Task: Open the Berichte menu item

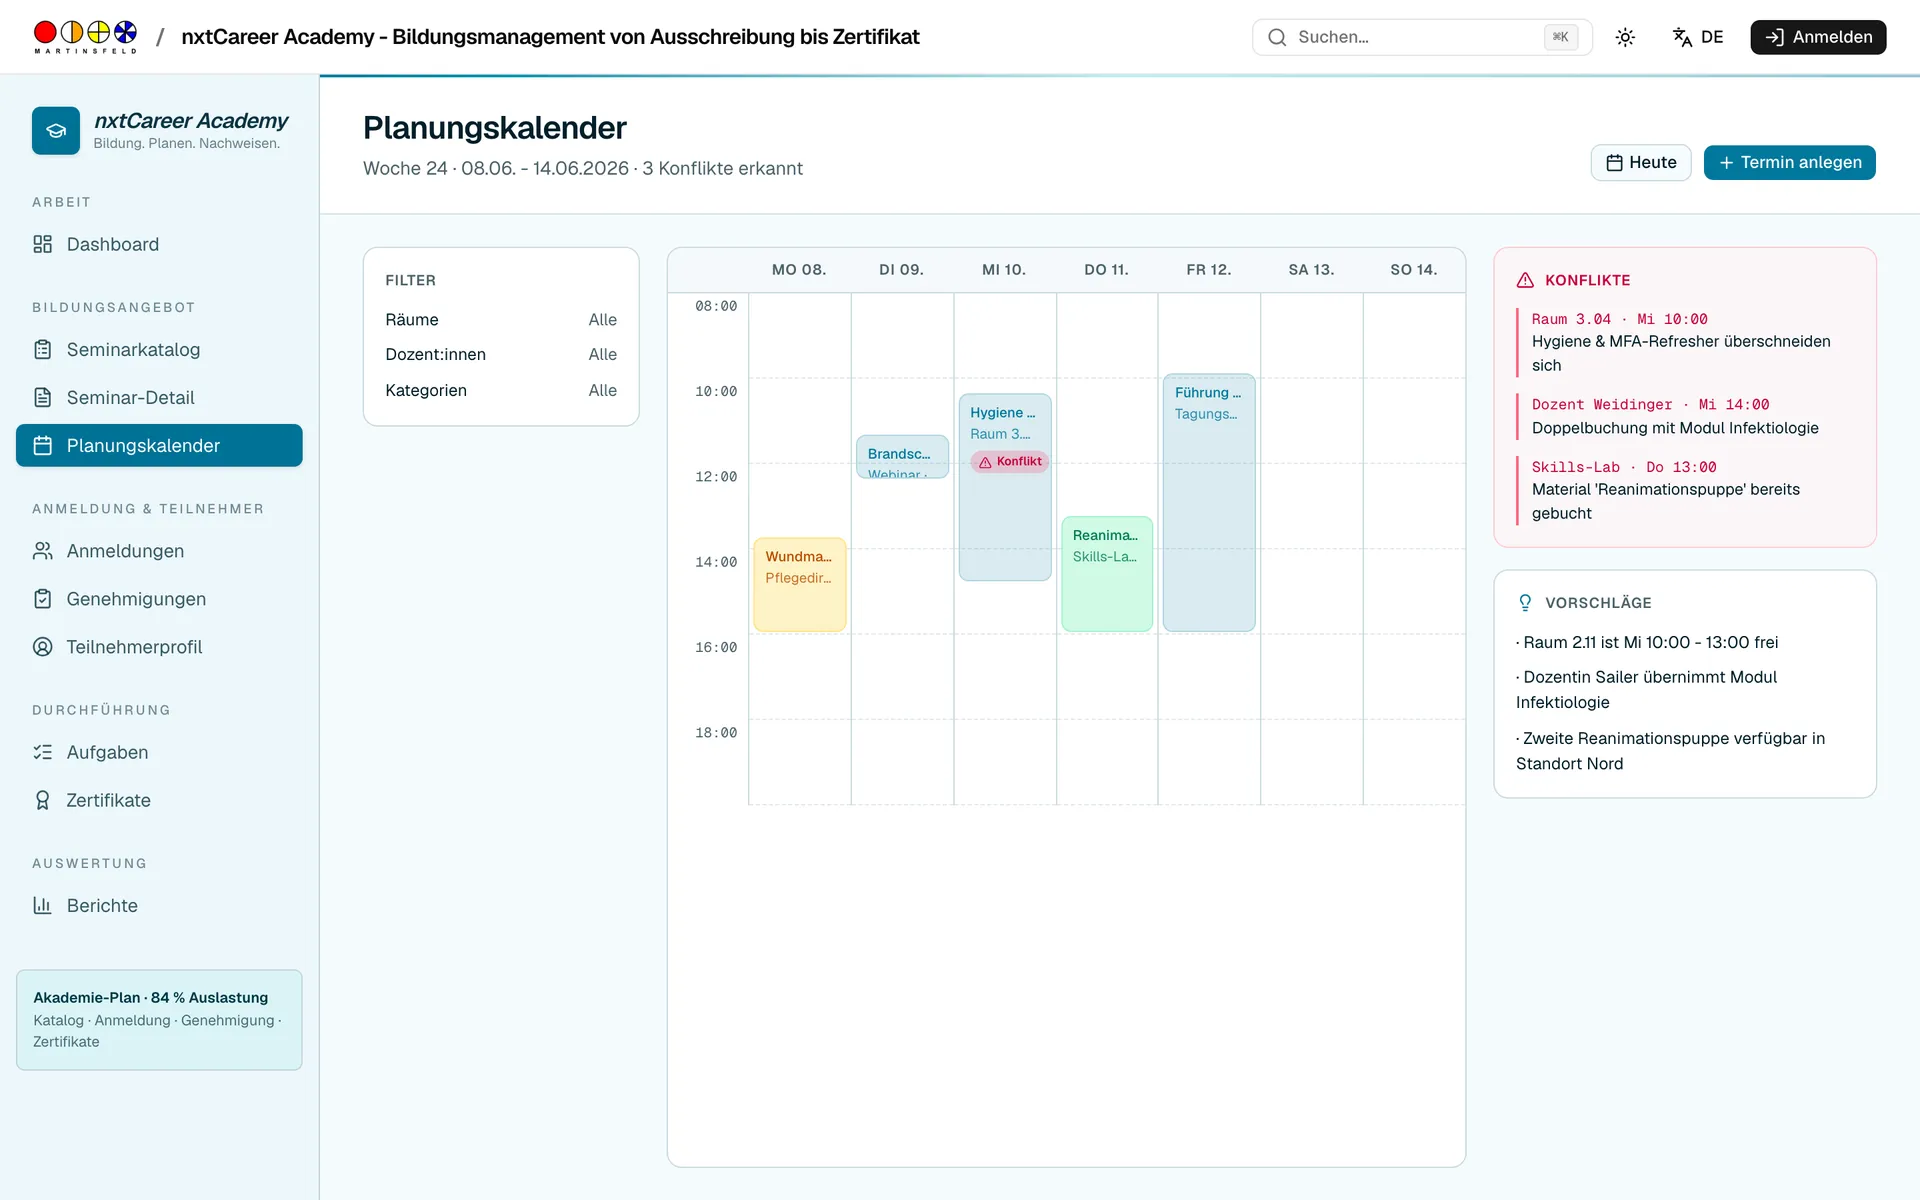Action: (159, 905)
